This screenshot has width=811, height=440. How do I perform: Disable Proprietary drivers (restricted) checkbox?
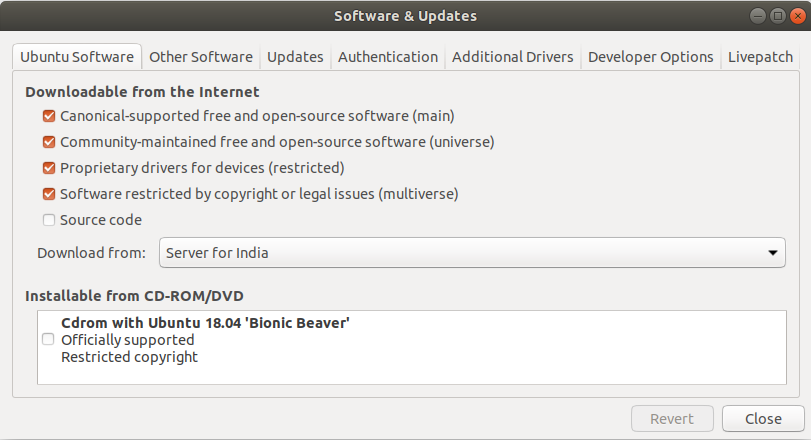click(x=49, y=168)
